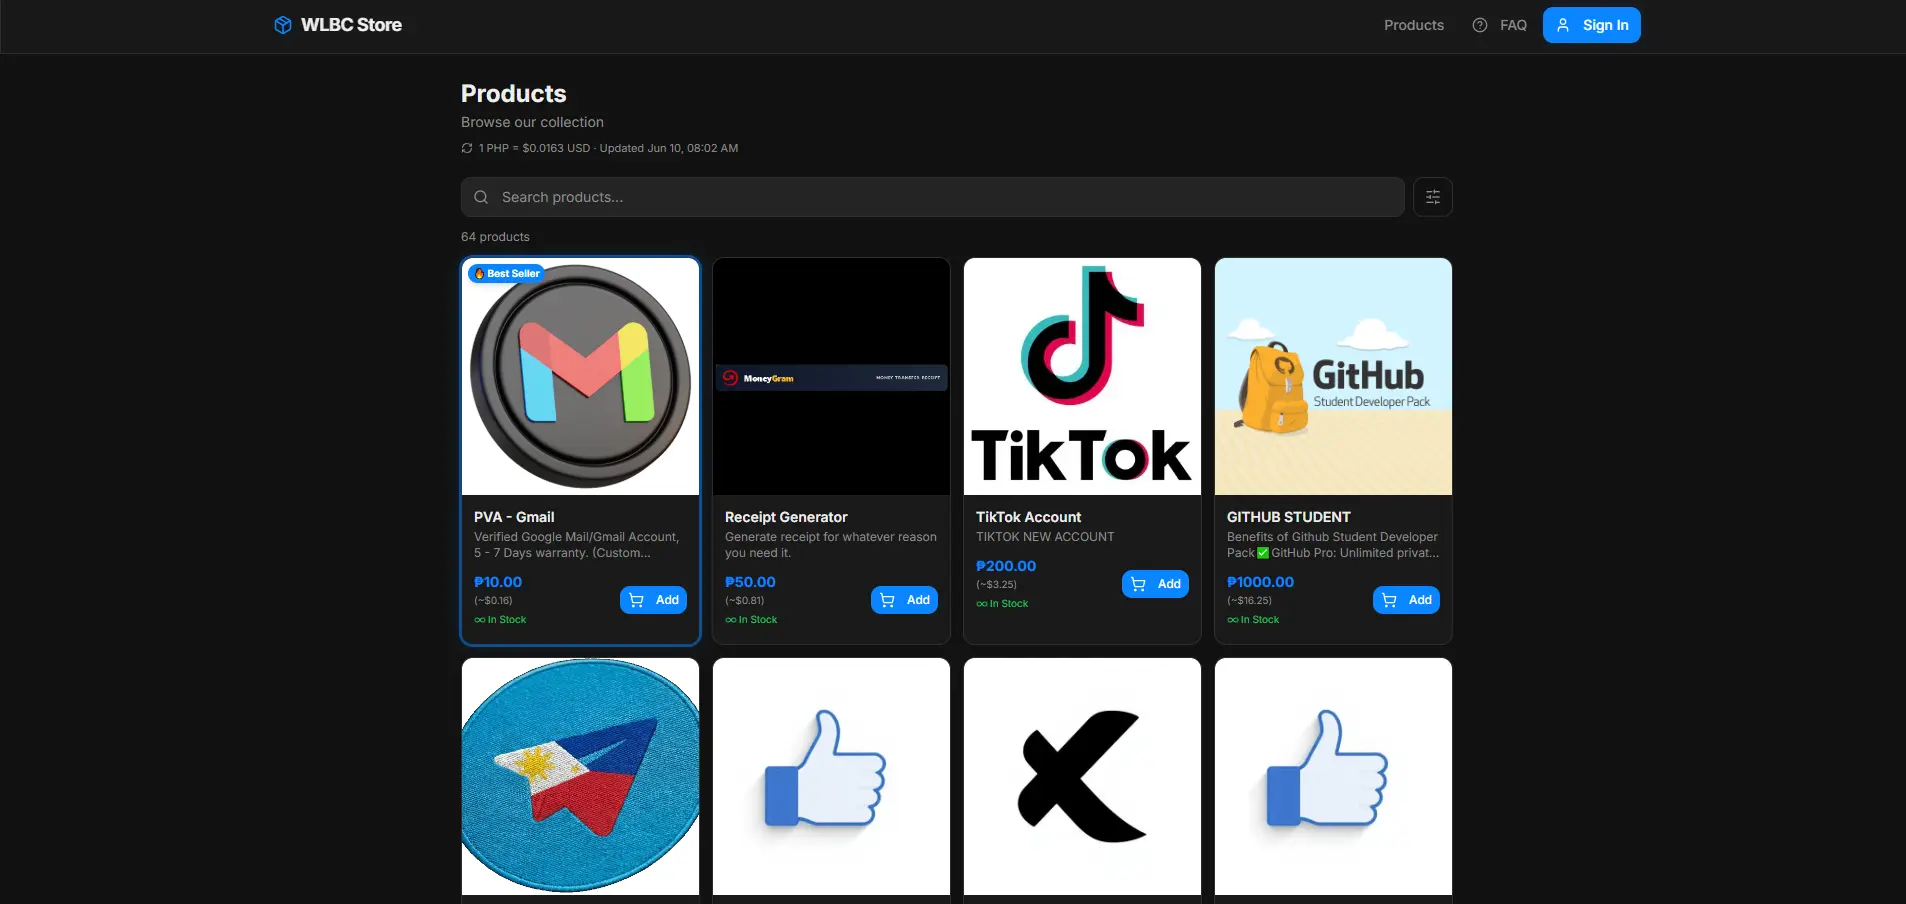The height and width of the screenshot is (904, 1906).
Task: Click the Sign In button
Action: point(1591,25)
